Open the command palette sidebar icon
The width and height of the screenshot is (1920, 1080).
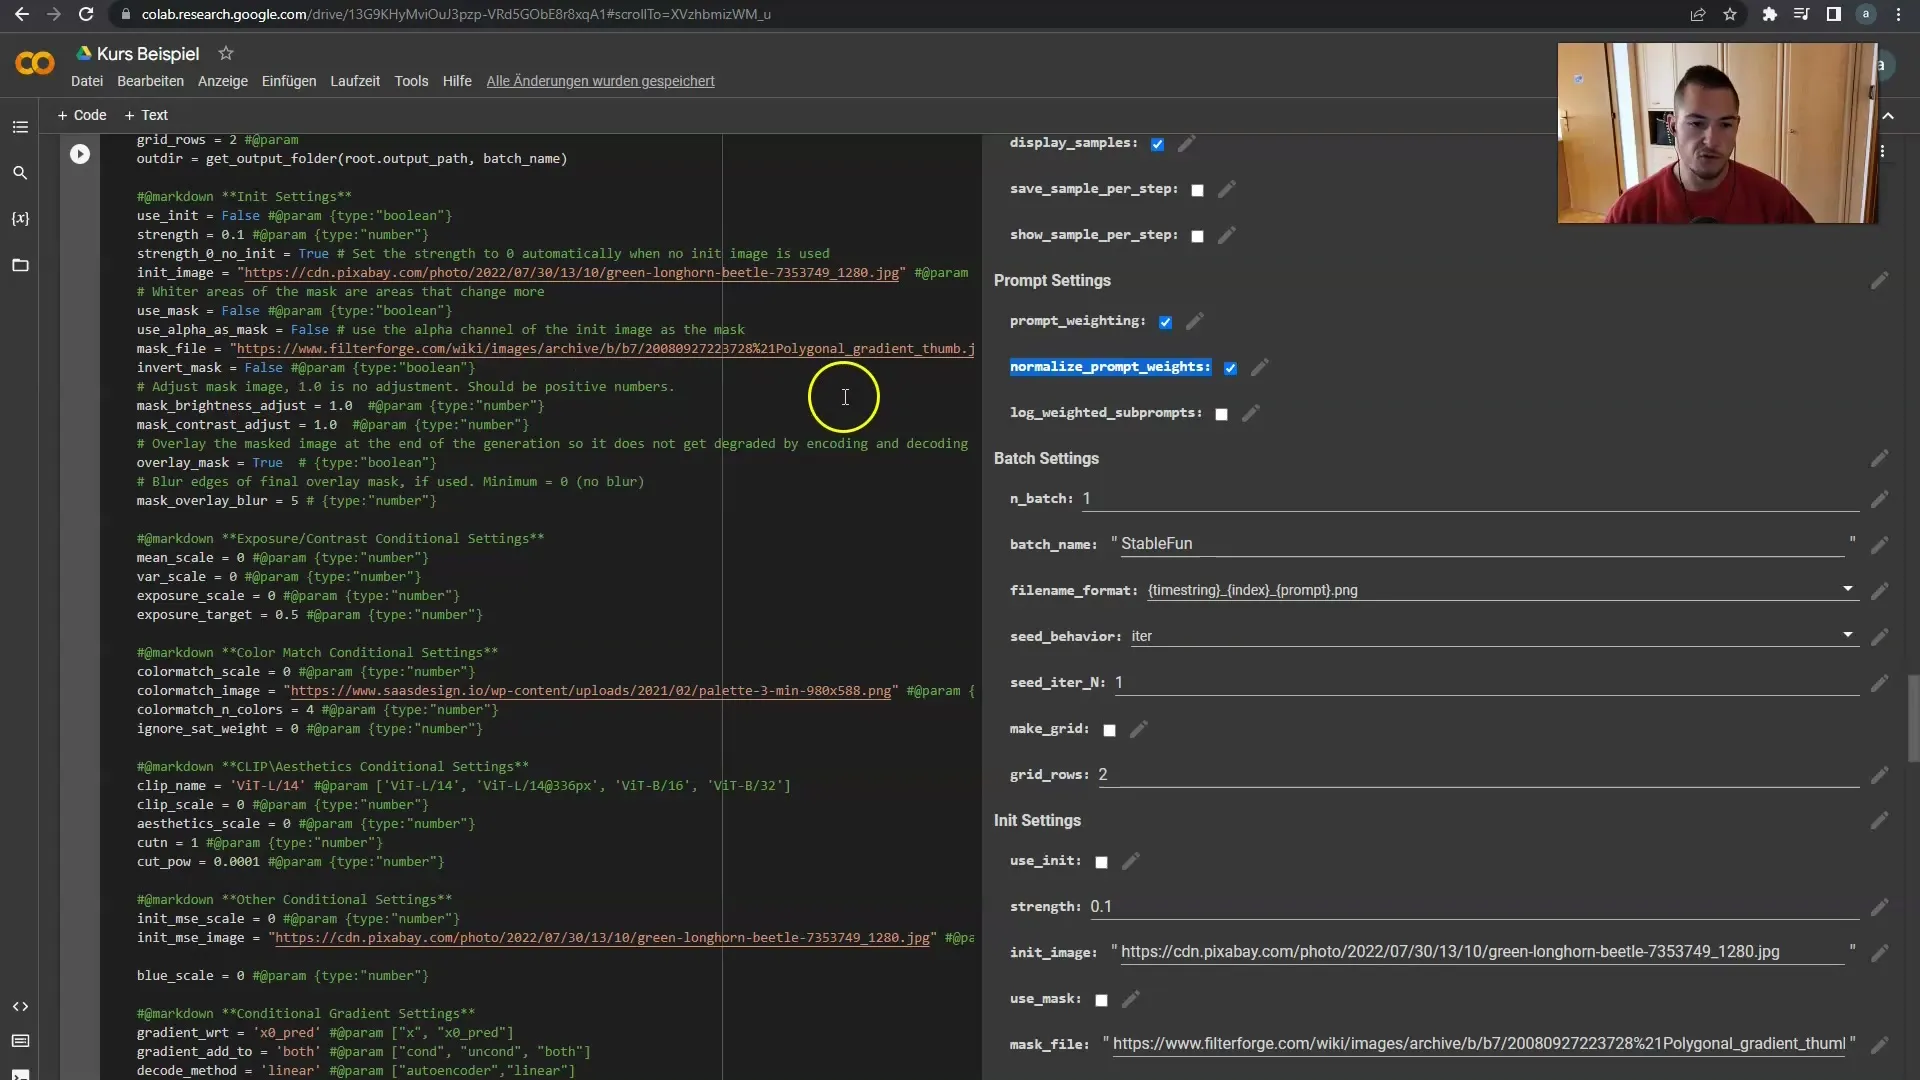point(20,1041)
